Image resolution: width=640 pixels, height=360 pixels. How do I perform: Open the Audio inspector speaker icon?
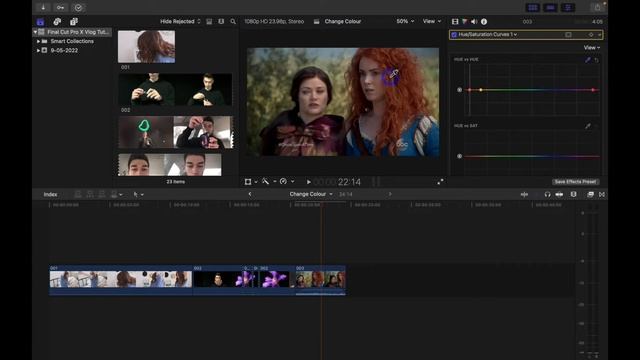coord(474,22)
